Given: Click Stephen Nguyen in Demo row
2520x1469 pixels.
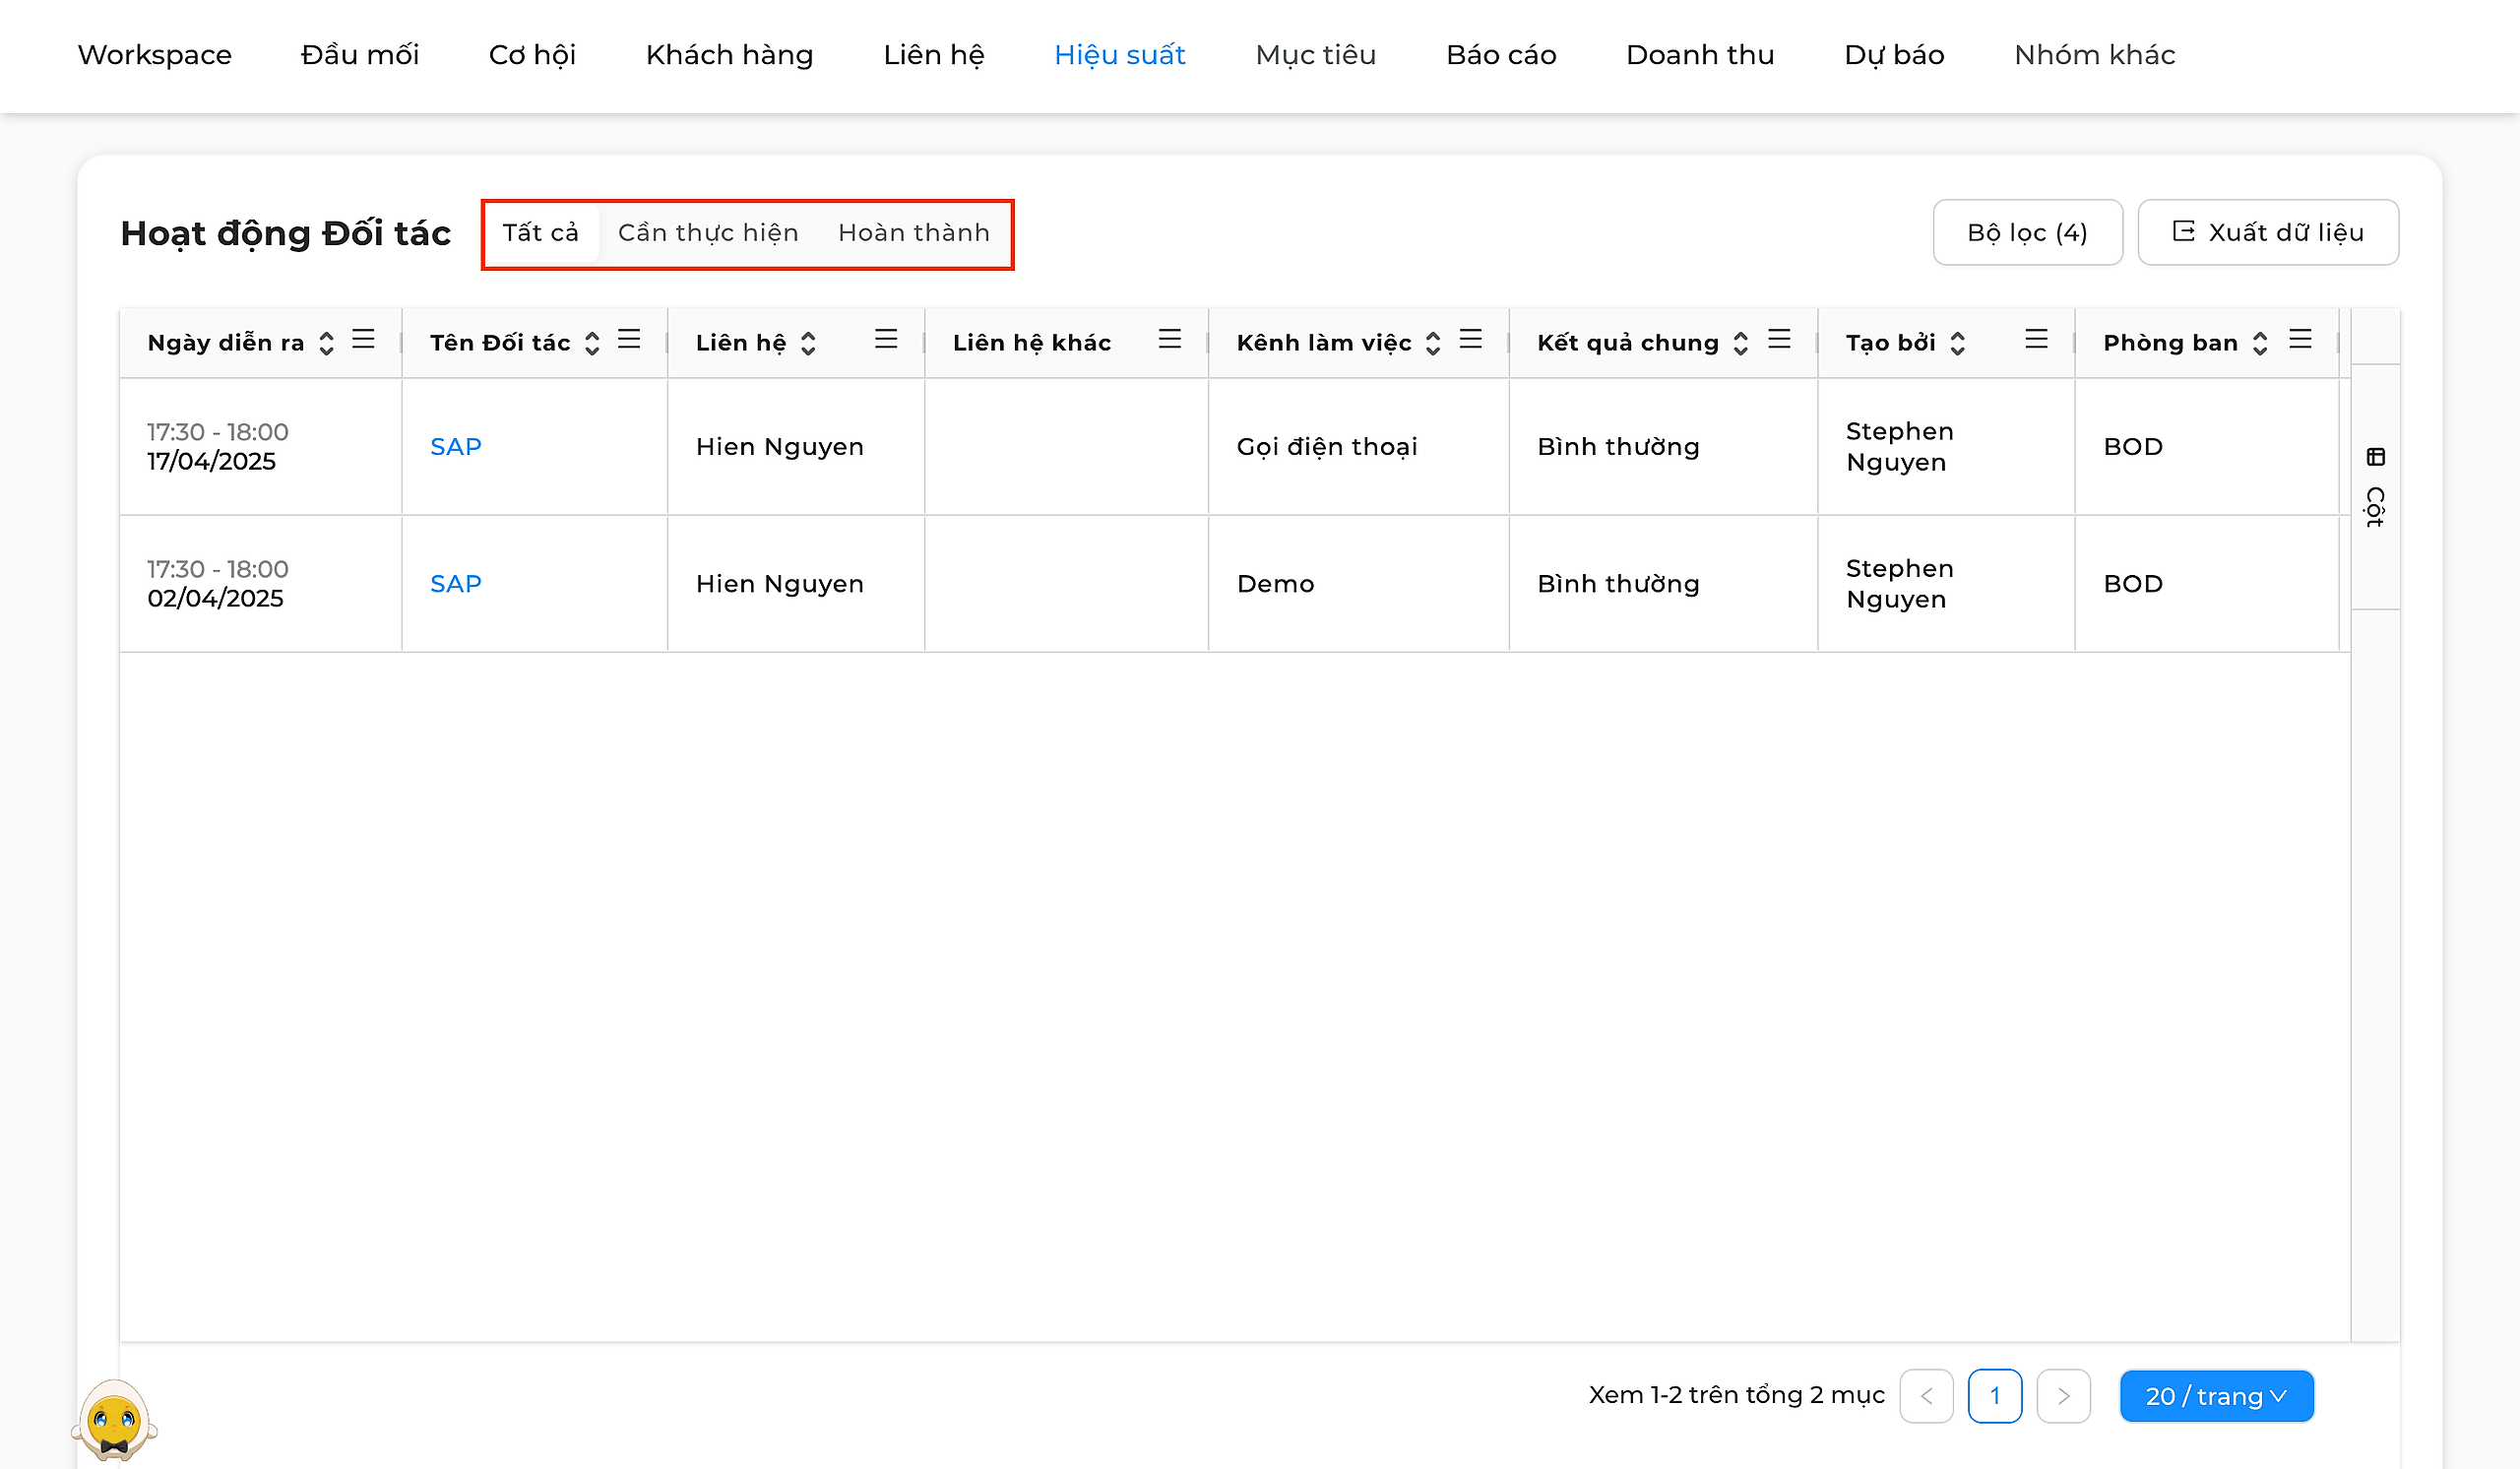Looking at the screenshot, I should (1899, 584).
